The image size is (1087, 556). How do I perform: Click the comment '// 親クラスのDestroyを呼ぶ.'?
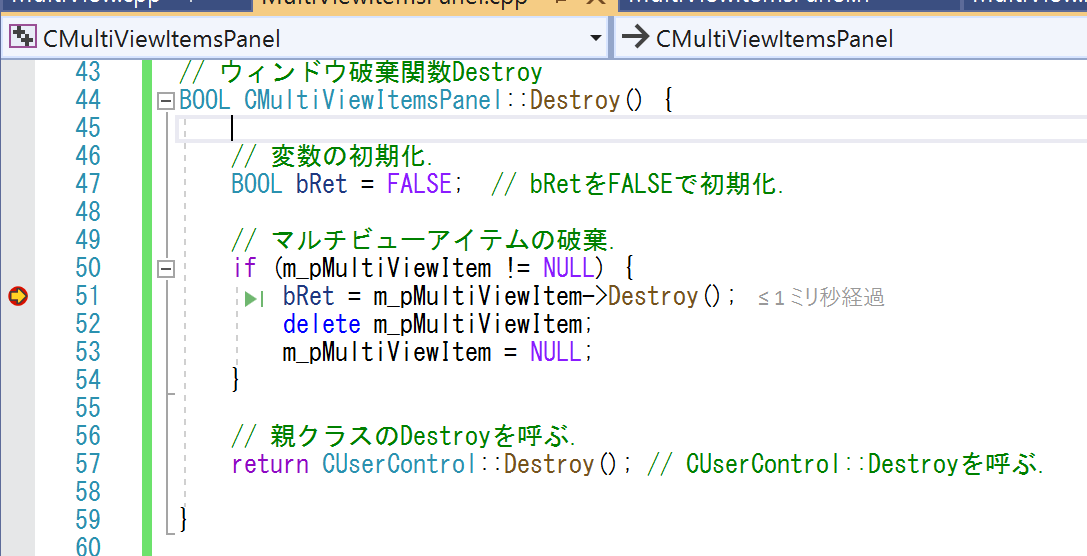404,435
